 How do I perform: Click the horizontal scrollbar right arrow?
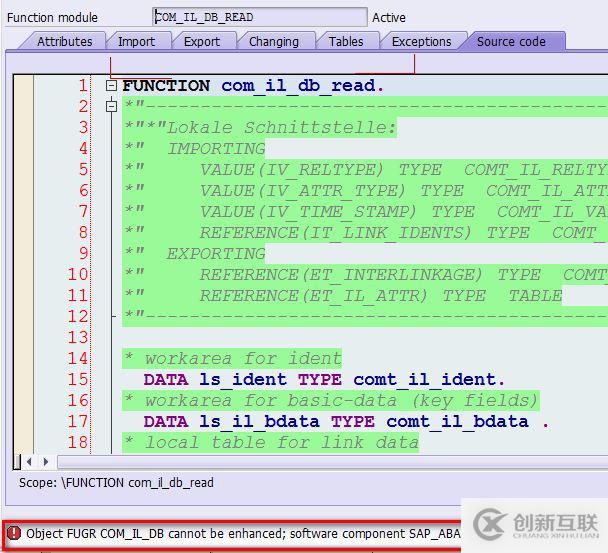tap(46, 462)
